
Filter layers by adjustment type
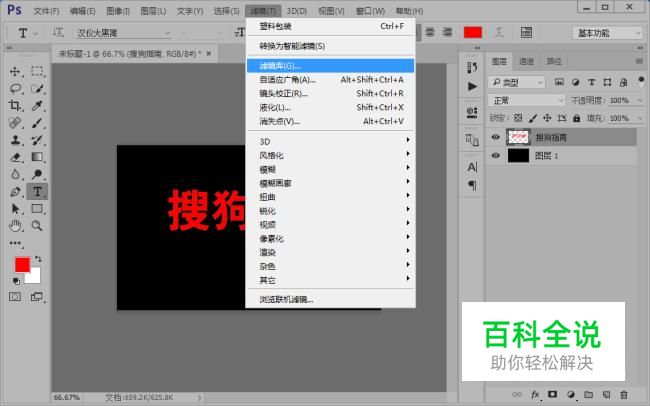575,82
